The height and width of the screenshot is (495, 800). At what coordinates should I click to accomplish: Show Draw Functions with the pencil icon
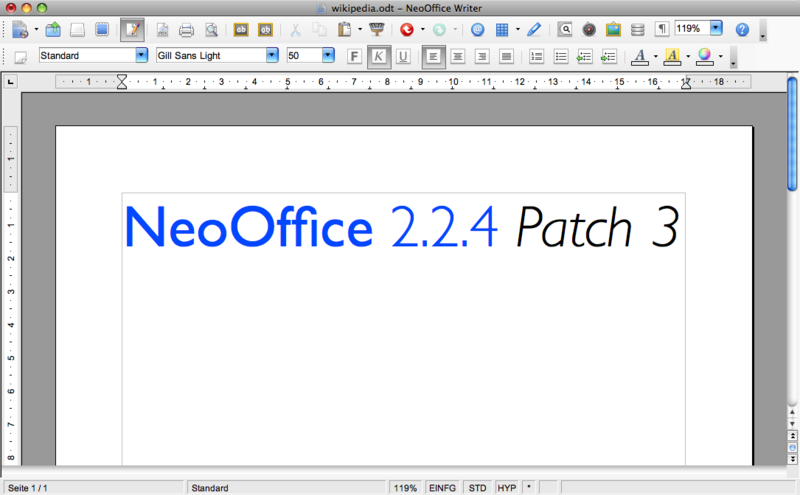pyautogui.click(x=534, y=30)
